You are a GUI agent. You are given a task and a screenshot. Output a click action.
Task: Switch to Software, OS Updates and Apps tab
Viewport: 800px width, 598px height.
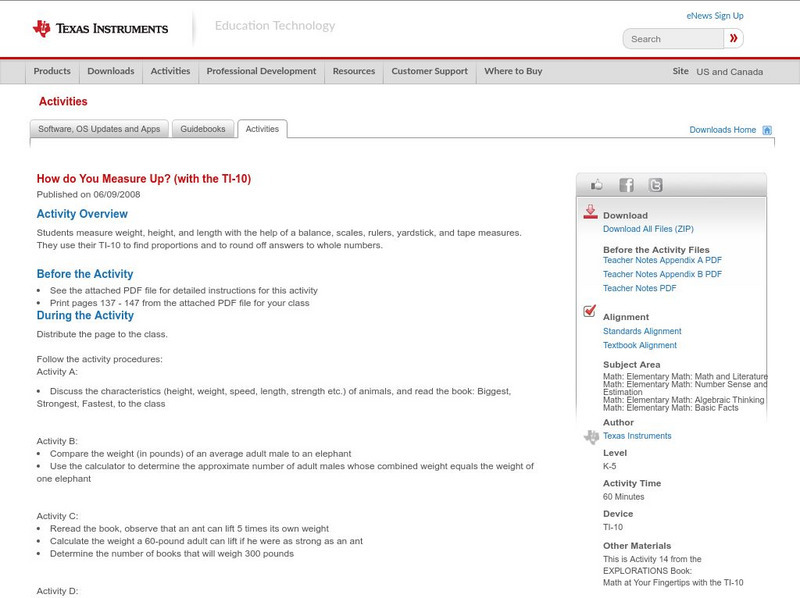coord(99,129)
